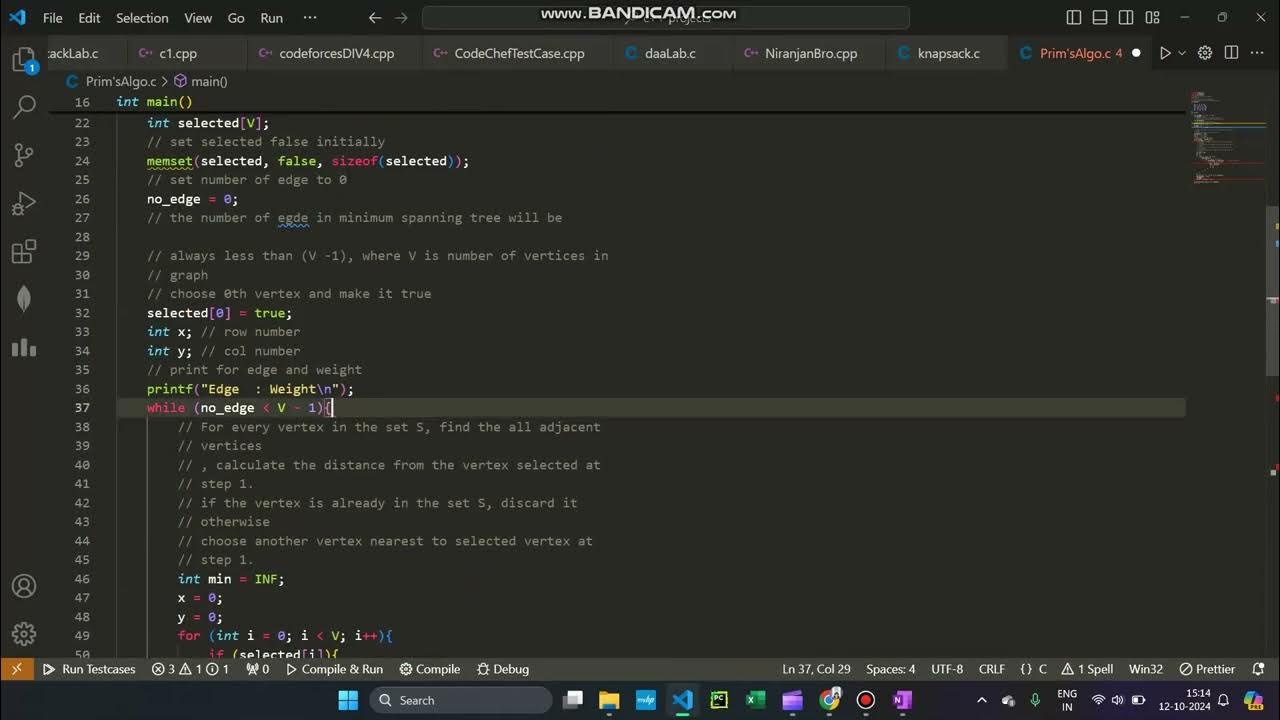Open the MongoDB leaf icon view
The height and width of the screenshot is (720, 1280).
point(24,299)
